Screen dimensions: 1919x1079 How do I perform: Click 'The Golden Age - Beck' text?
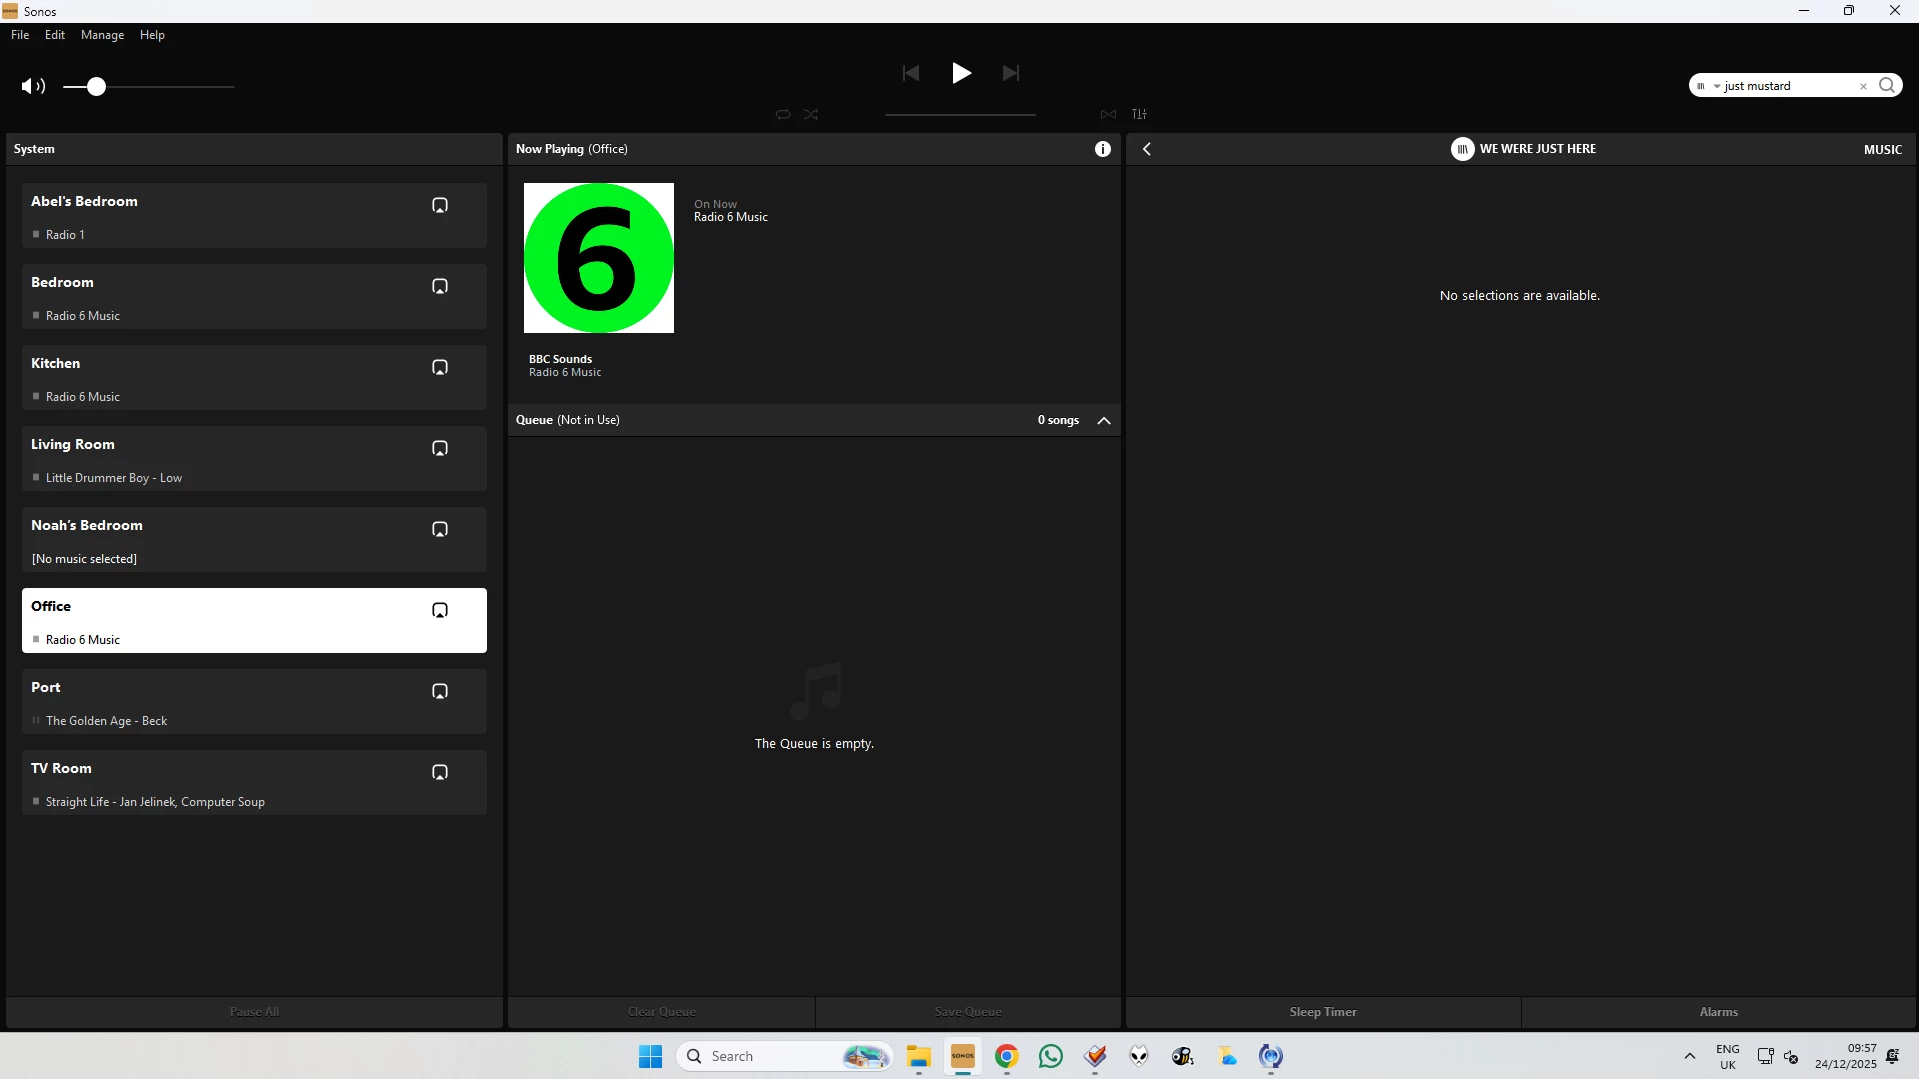click(x=106, y=721)
